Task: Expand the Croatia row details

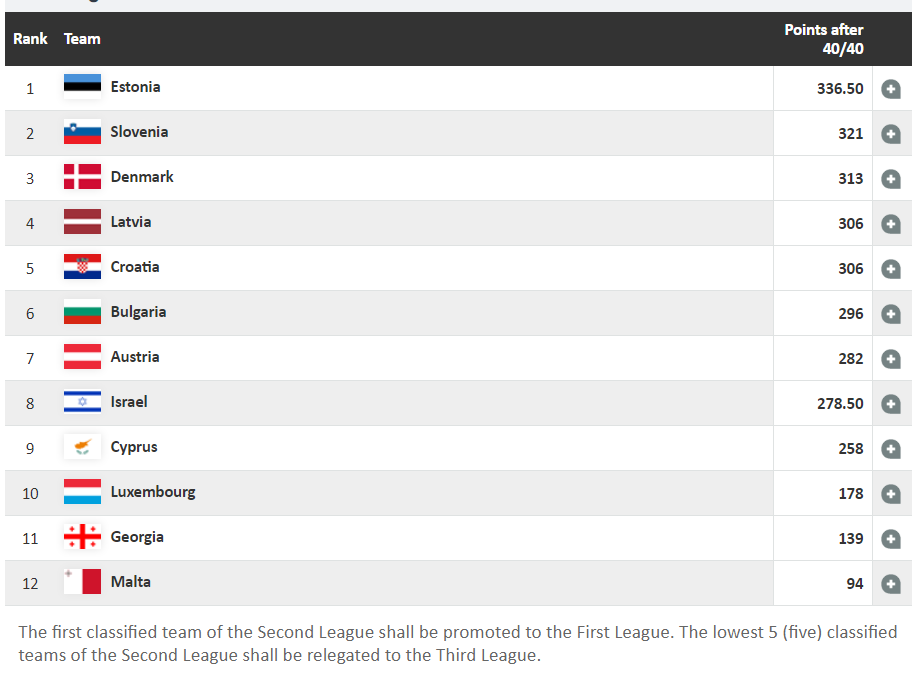Action: tap(890, 269)
